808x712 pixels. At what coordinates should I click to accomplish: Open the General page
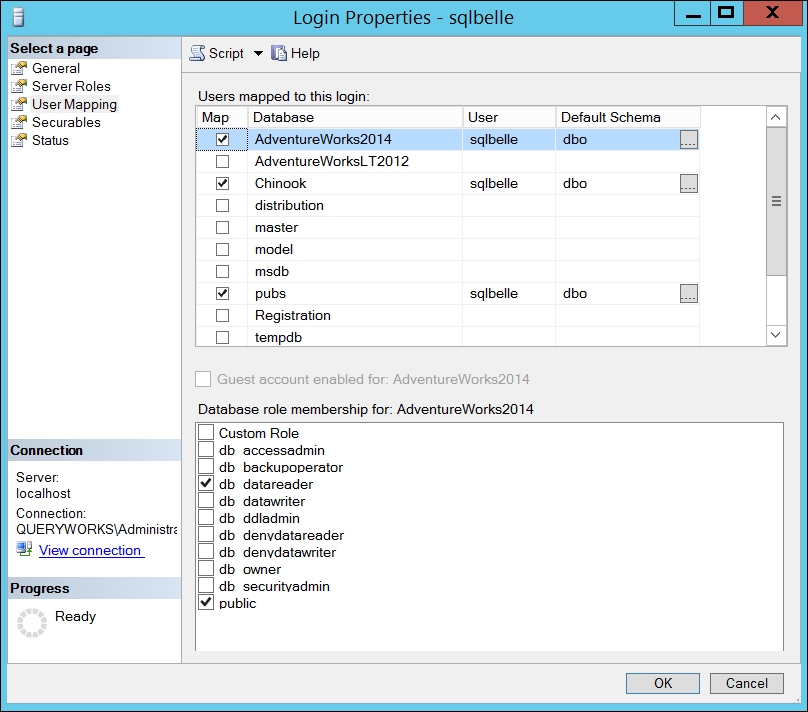click(56, 68)
